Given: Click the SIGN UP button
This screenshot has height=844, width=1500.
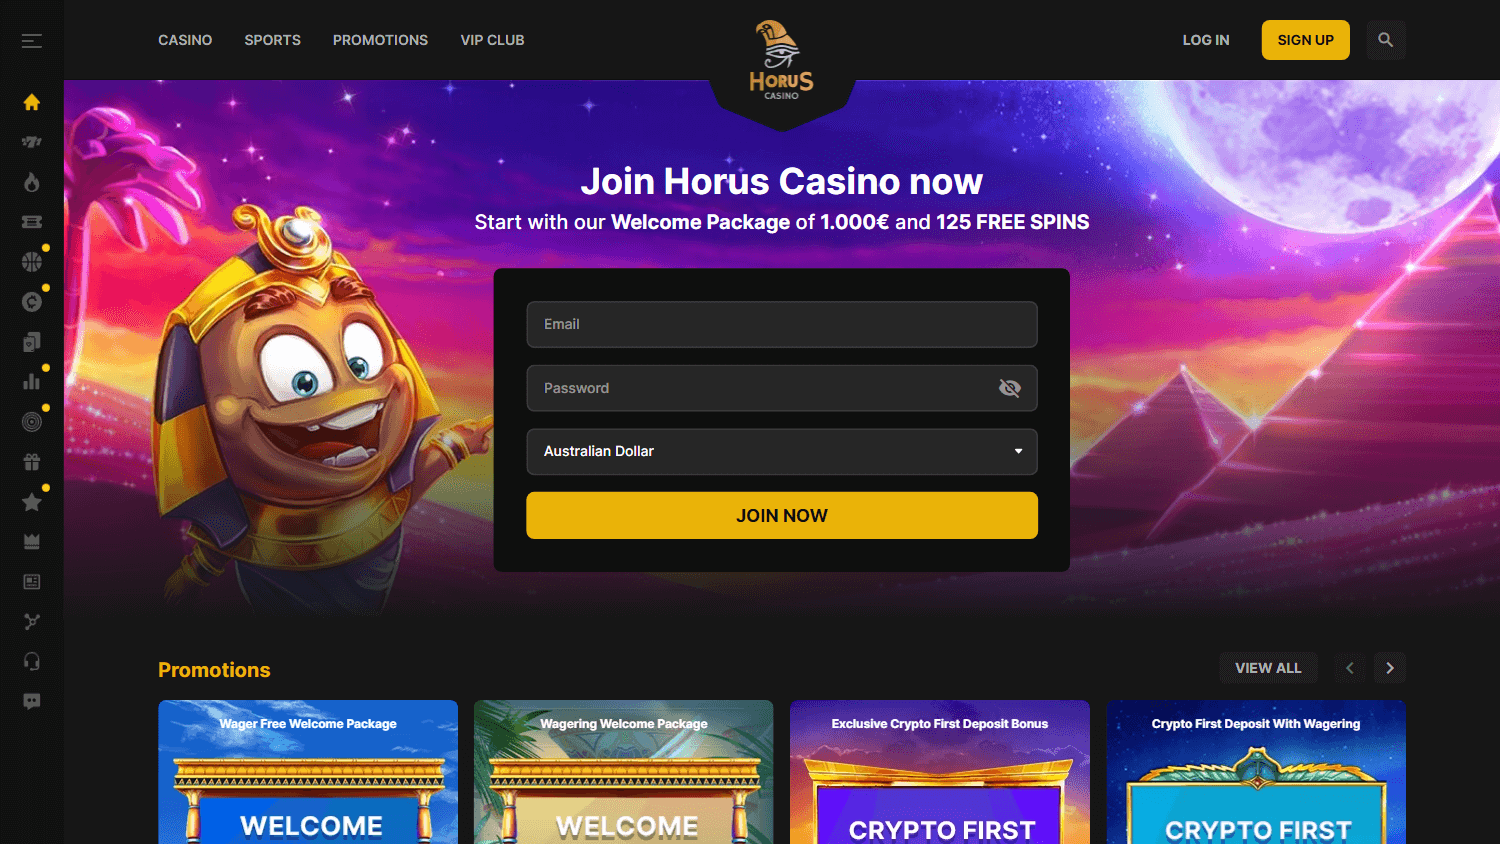Looking at the screenshot, I should tap(1306, 40).
